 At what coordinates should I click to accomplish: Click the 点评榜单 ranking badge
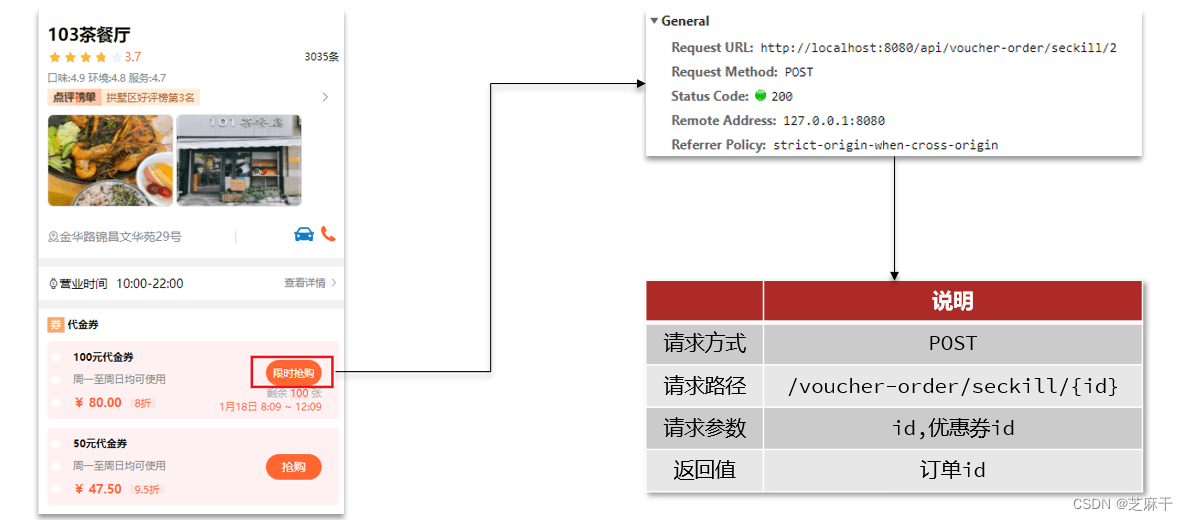[x=75, y=97]
